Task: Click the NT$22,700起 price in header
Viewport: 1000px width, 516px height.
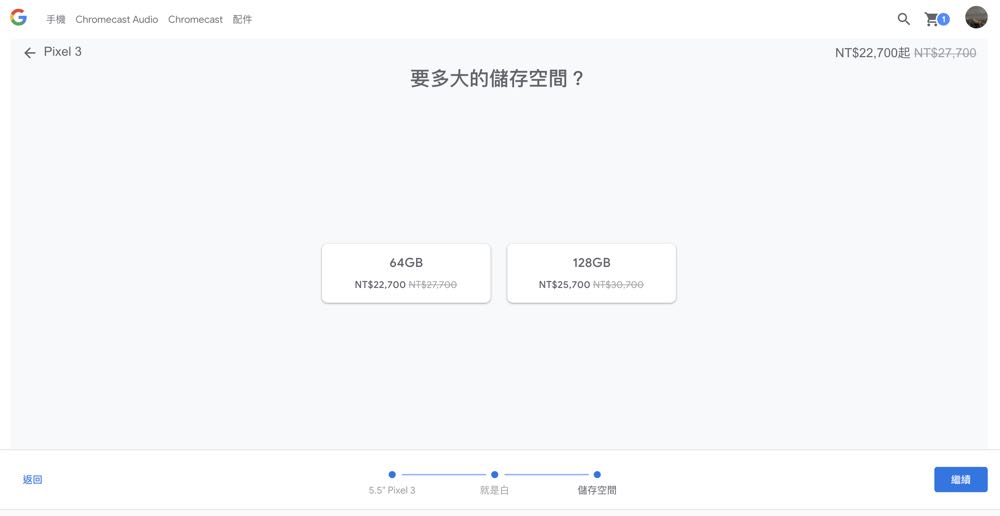Action: (872, 53)
